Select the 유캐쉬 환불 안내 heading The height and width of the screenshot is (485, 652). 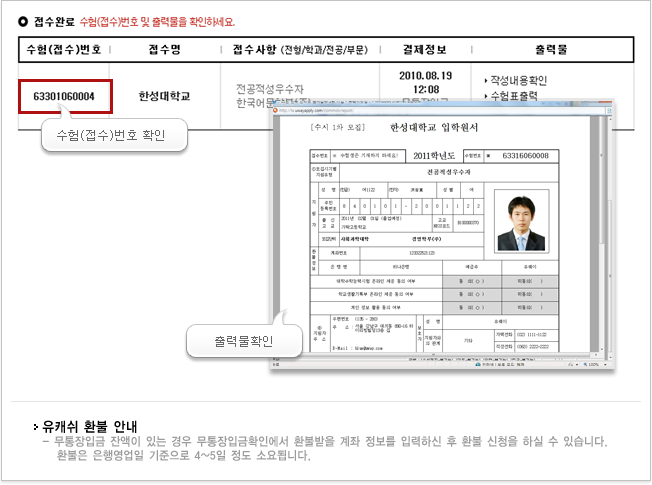click(x=89, y=426)
